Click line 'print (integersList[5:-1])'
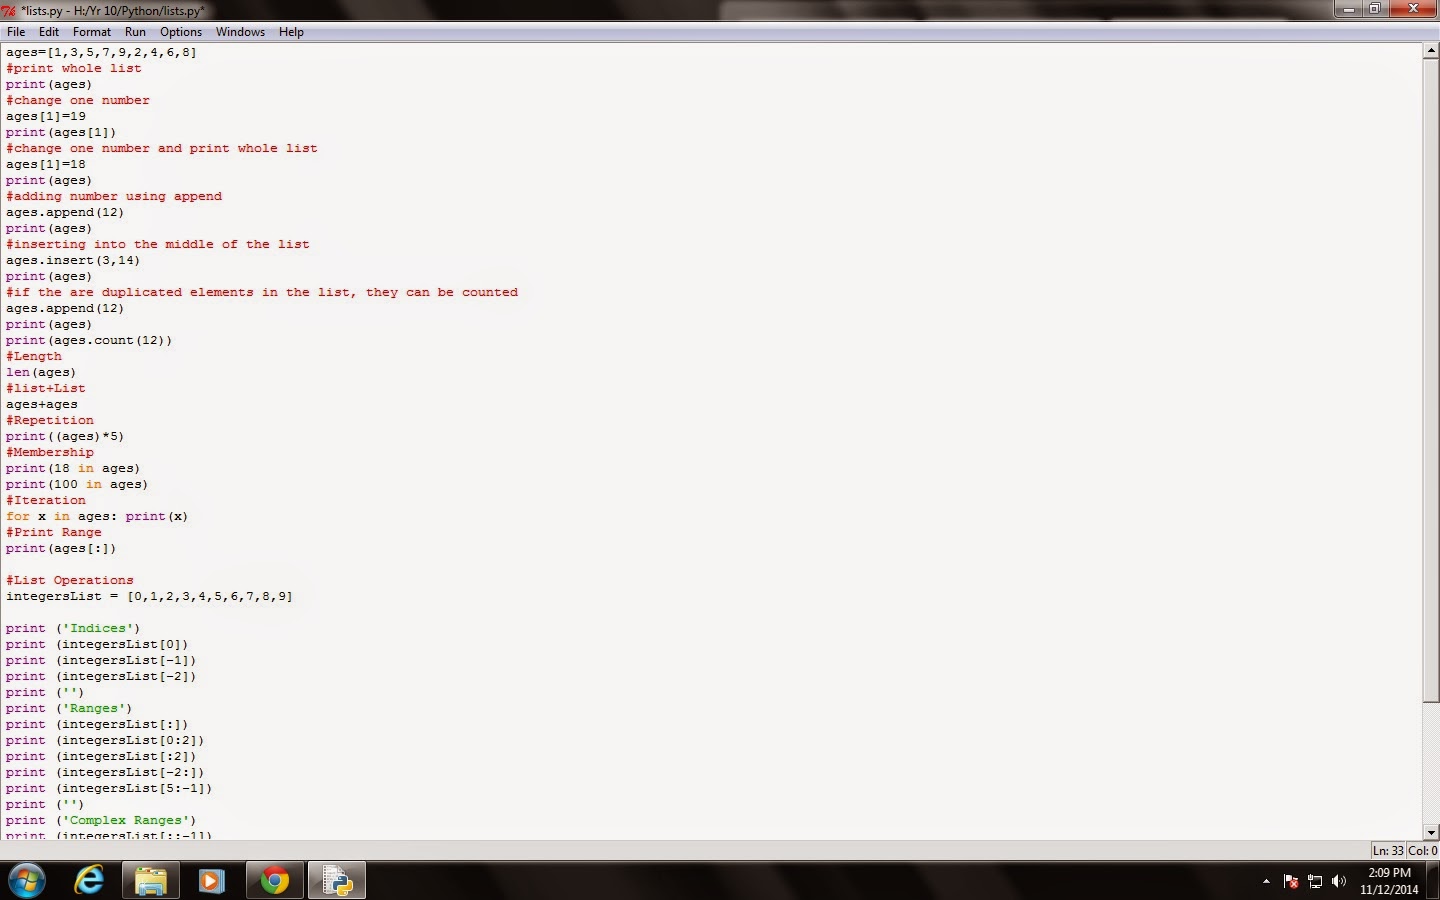This screenshot has width=1440, height=900. (x=109, y=788)
